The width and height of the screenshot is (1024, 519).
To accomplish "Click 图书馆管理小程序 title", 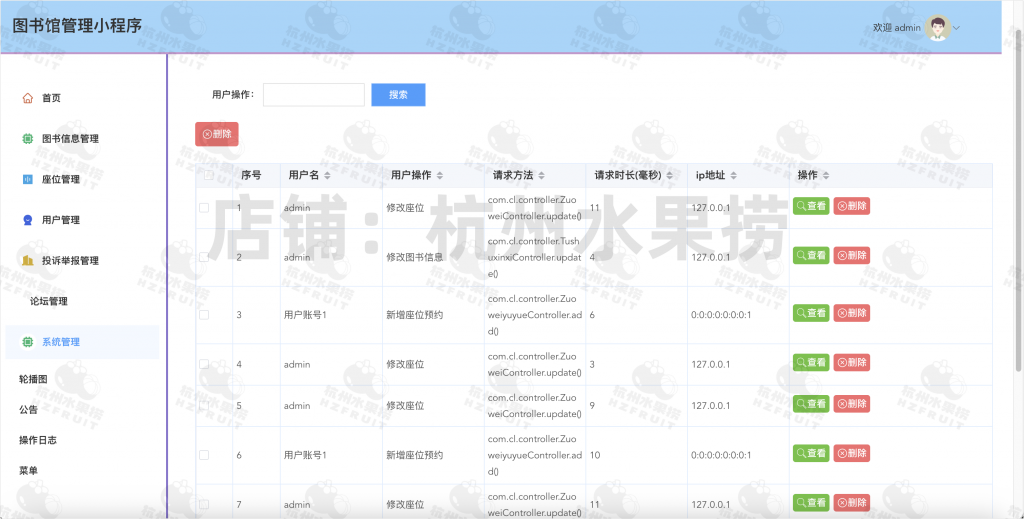I will click(x=77, y=26).
